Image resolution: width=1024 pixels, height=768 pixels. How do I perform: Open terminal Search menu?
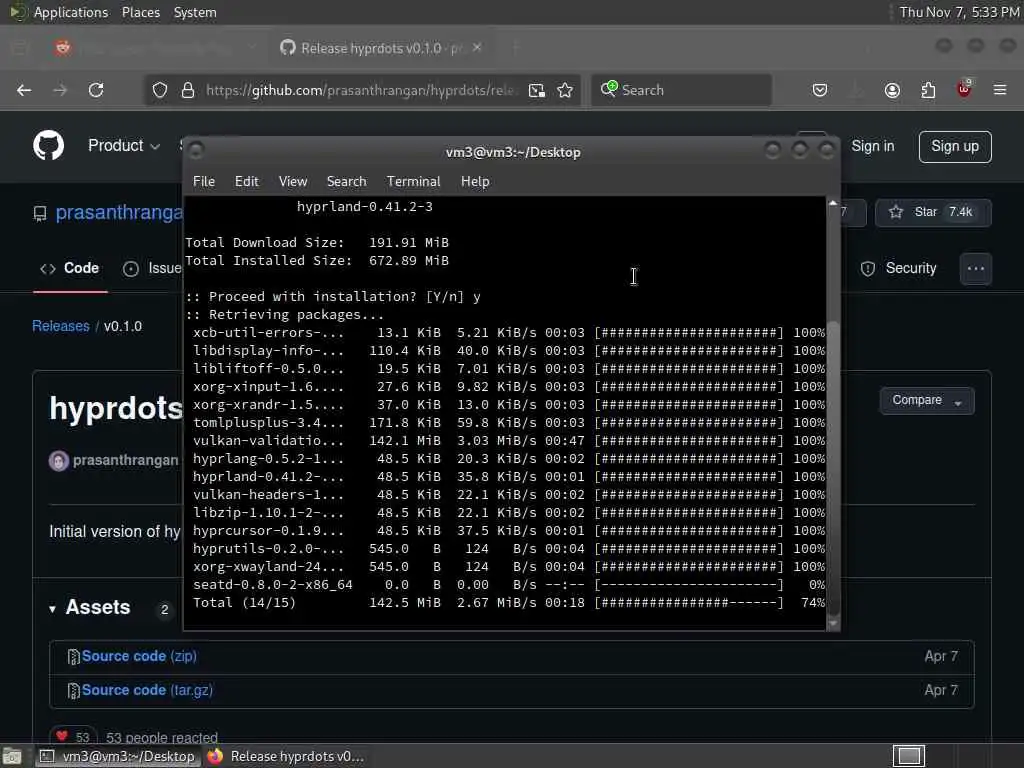point(346,182)
